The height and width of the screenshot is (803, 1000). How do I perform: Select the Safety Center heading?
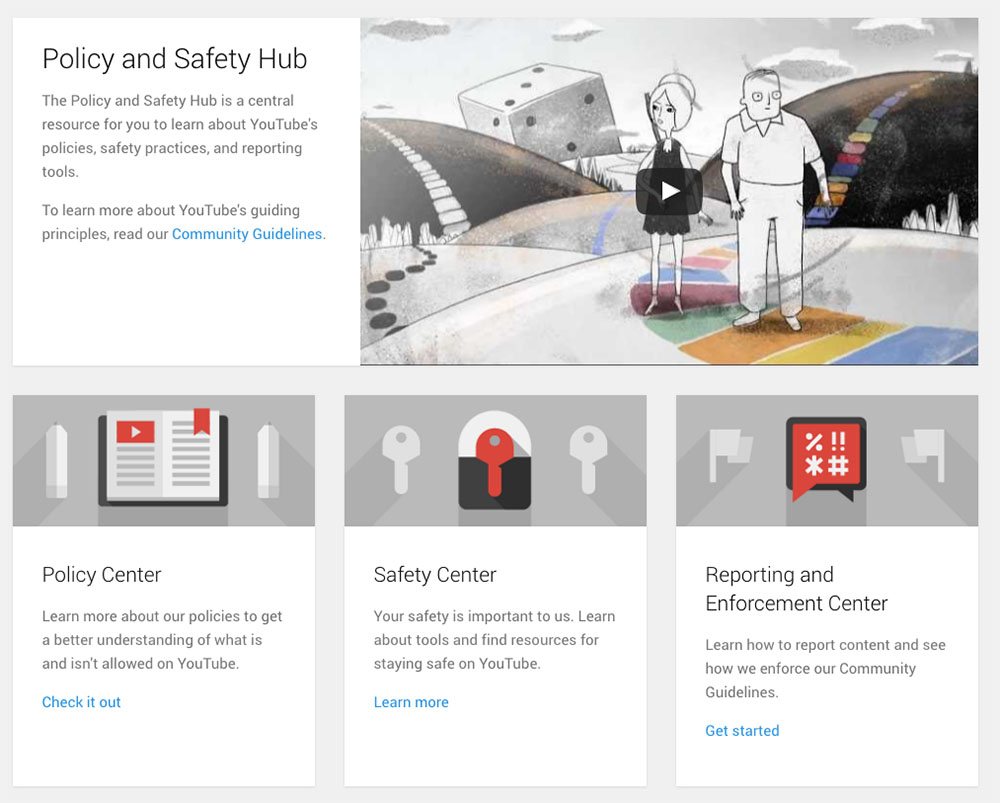pos(435,575)
